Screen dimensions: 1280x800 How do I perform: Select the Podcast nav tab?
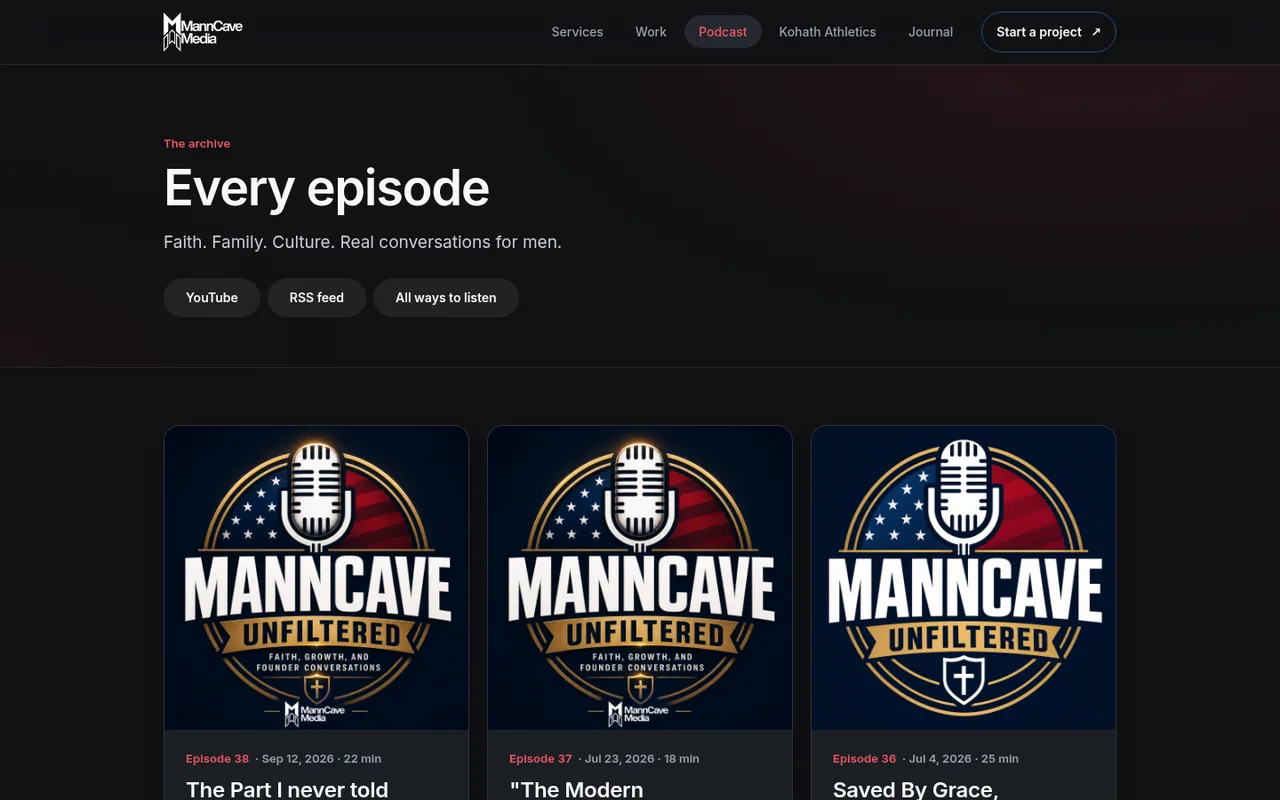[723, 32]
